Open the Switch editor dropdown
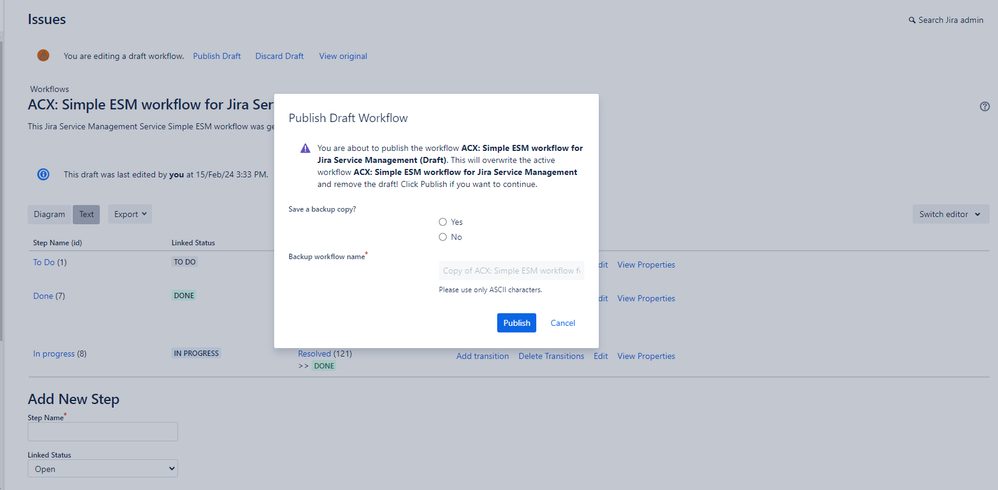This screenshot has height=490, width=998. point(950,214)
